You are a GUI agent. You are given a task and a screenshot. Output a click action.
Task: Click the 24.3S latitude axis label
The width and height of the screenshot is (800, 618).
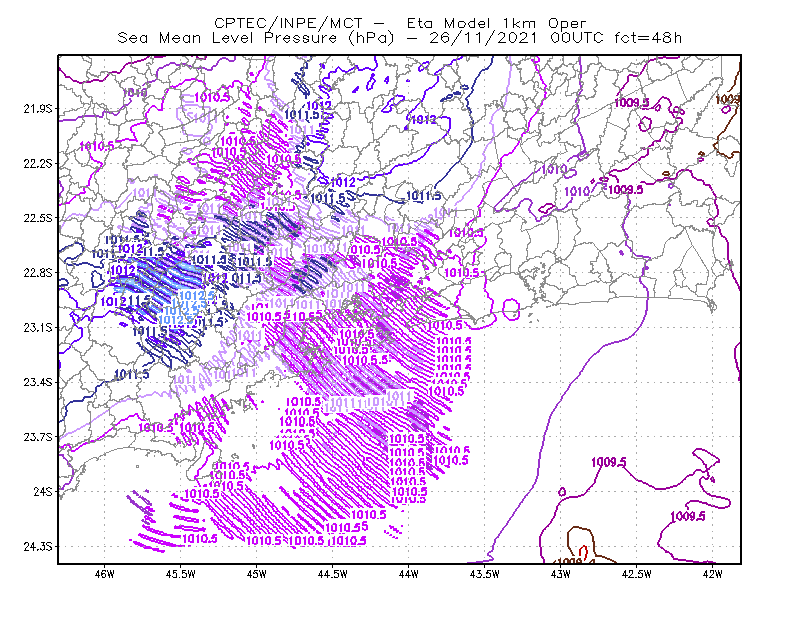pos(38,546)
